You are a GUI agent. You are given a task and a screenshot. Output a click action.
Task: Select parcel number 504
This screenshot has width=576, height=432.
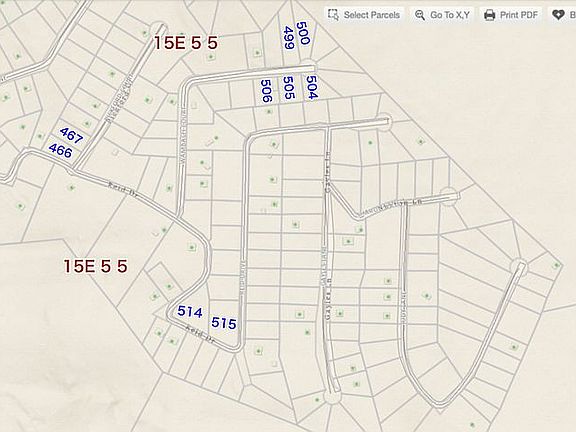312,87
